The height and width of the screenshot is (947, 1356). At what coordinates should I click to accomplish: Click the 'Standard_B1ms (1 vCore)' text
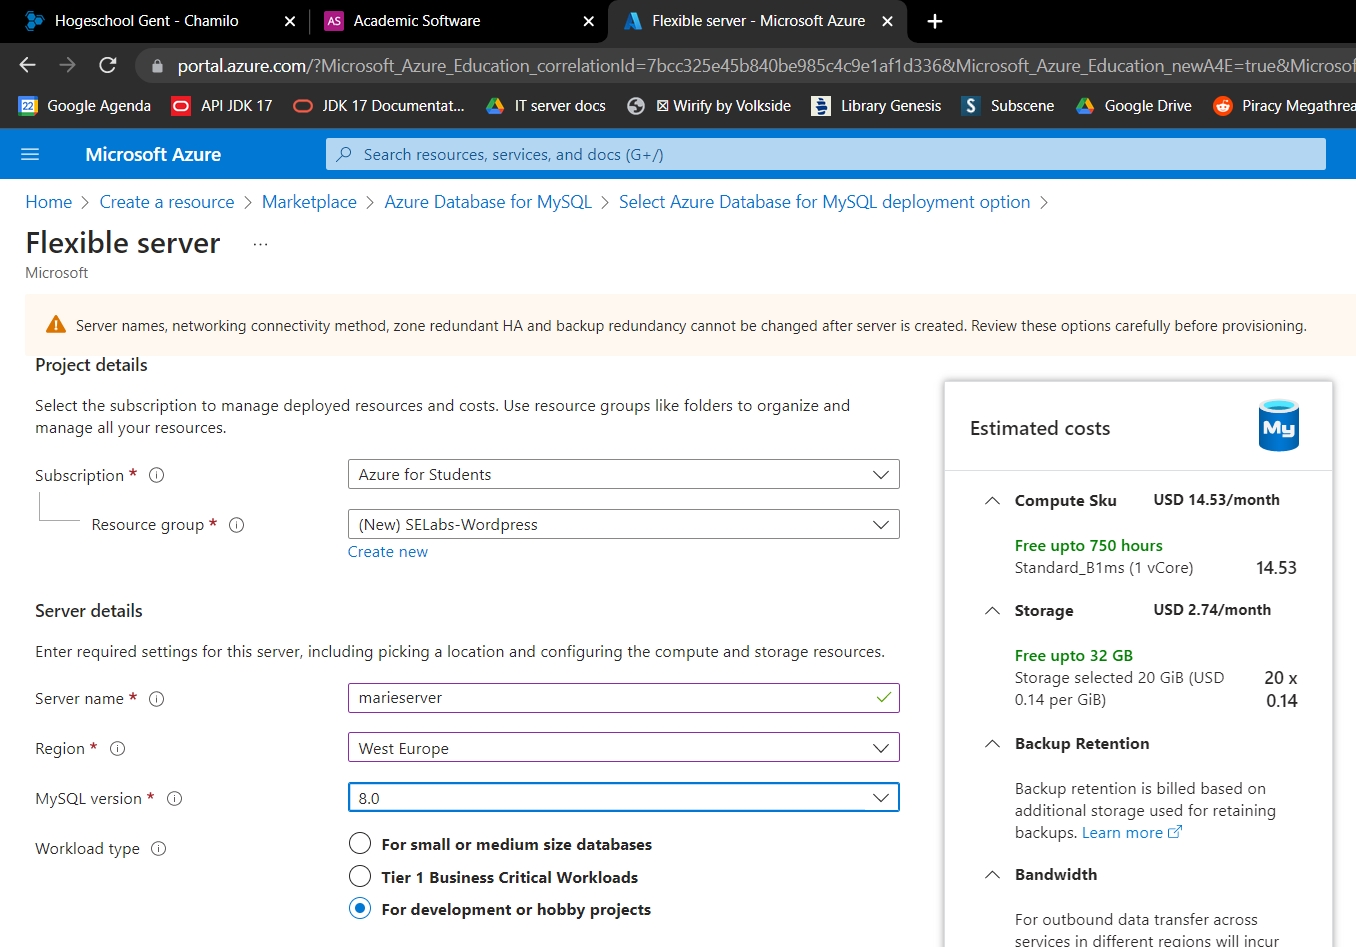1104,568
